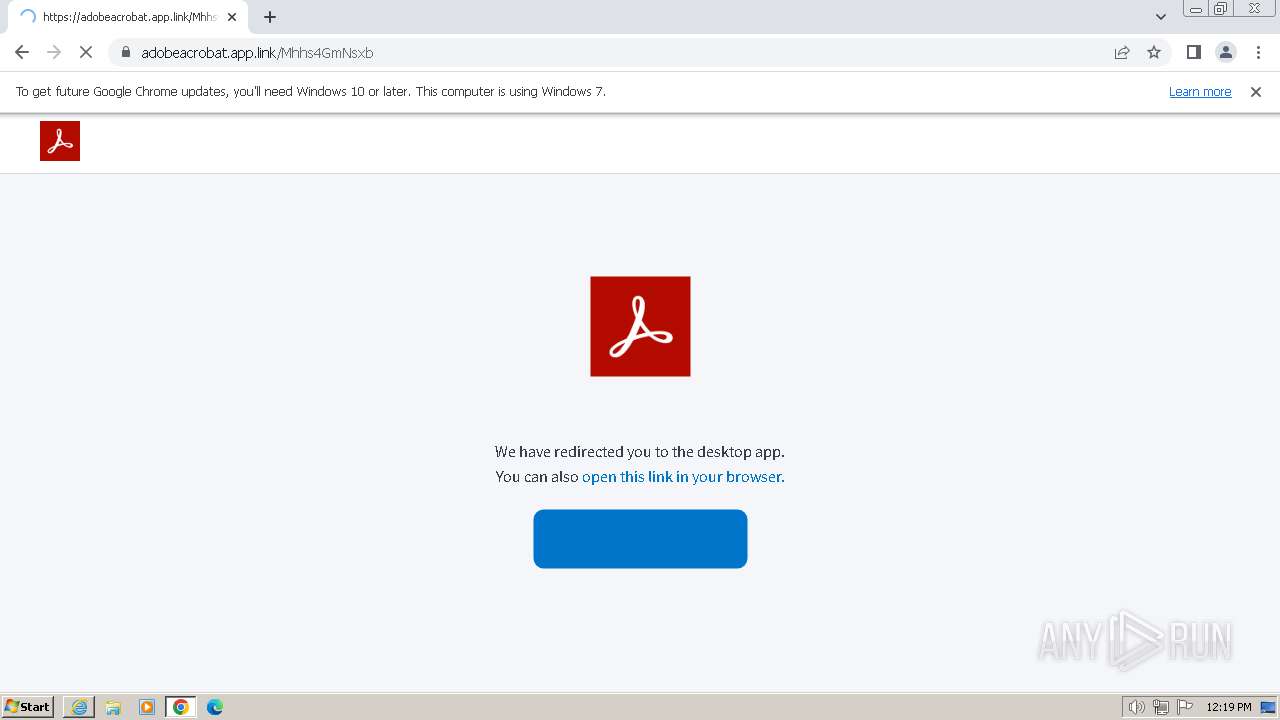
Task: Expand the tab search dropdown
Action: (1161, 17)
